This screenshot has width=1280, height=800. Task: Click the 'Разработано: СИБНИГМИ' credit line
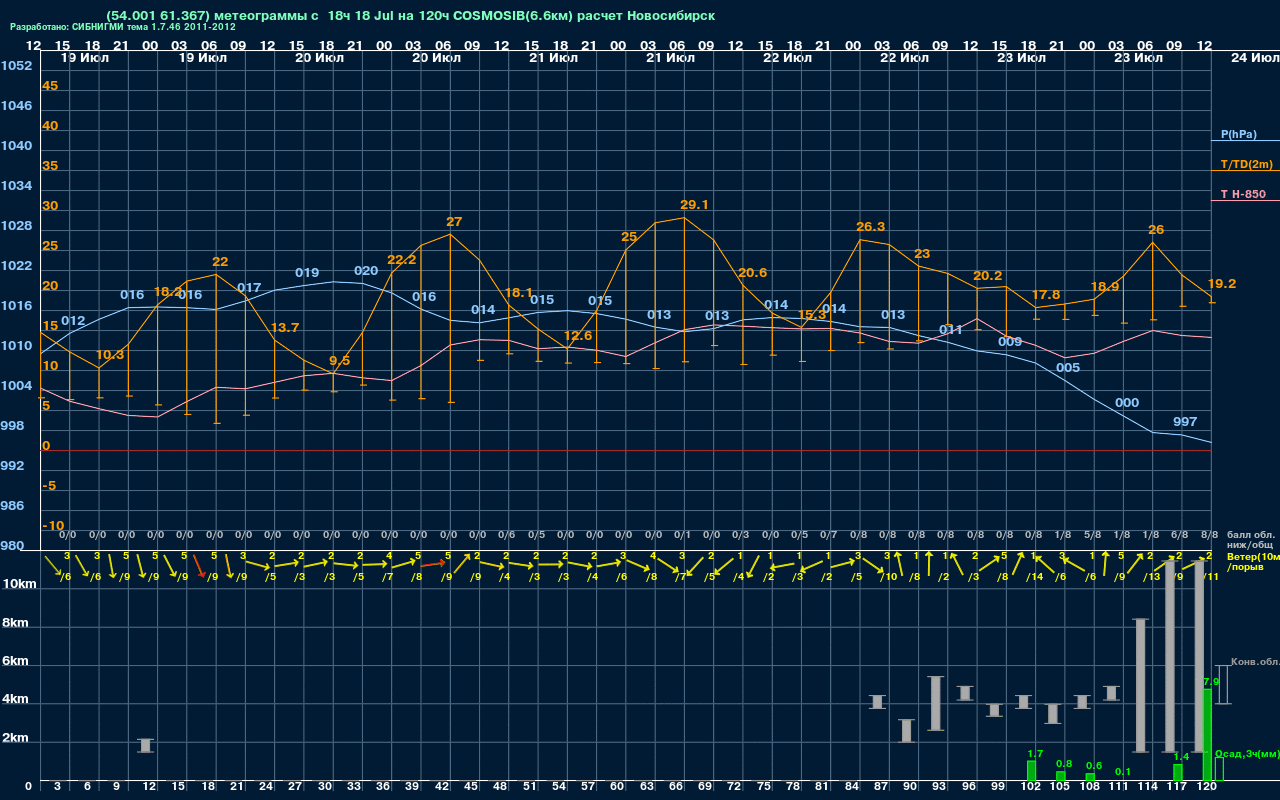point(123,27)
